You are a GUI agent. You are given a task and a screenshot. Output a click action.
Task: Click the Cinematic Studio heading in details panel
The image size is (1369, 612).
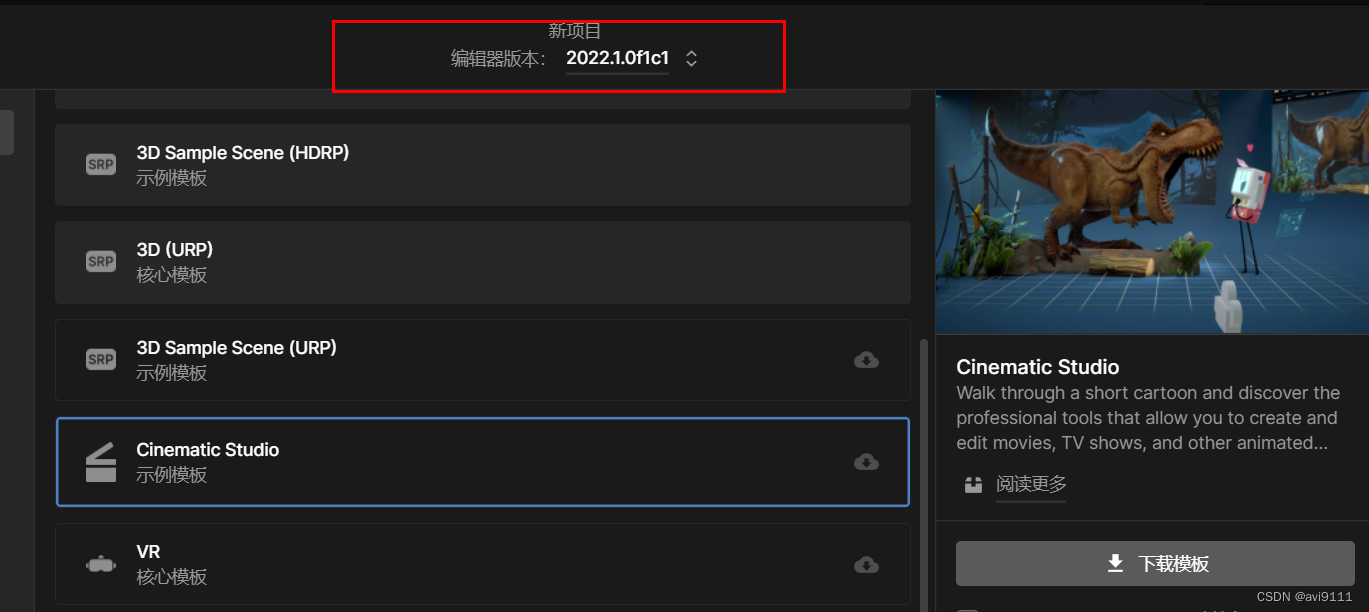(1038, 367)
